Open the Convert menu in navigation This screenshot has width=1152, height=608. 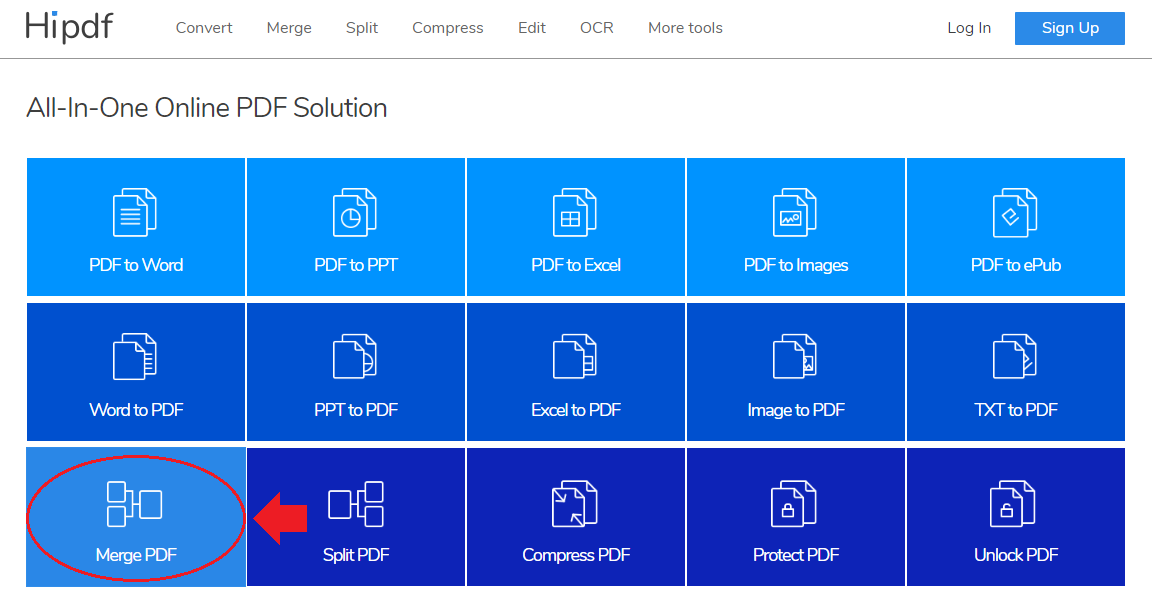(x=204, y=28)
